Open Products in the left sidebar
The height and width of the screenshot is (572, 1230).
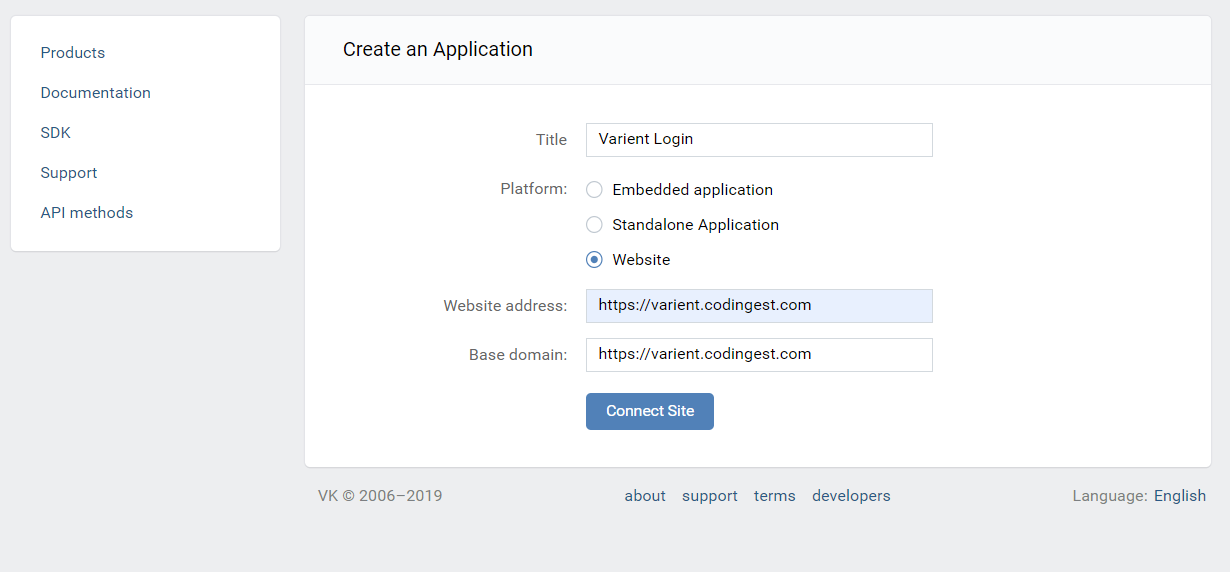click(x=73, y=53)
